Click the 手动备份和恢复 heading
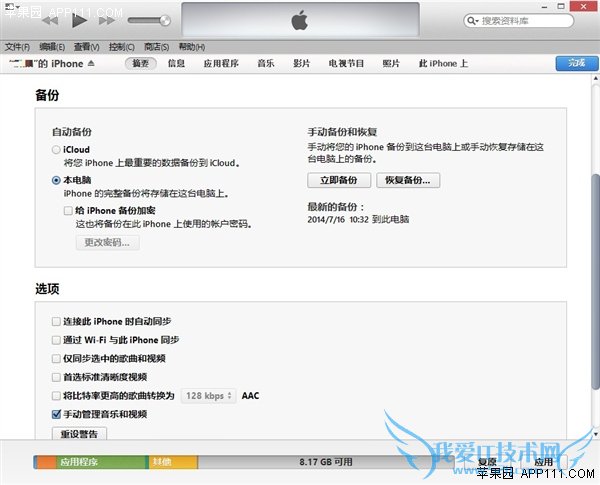600x485 pixels. tap(342, 132)
